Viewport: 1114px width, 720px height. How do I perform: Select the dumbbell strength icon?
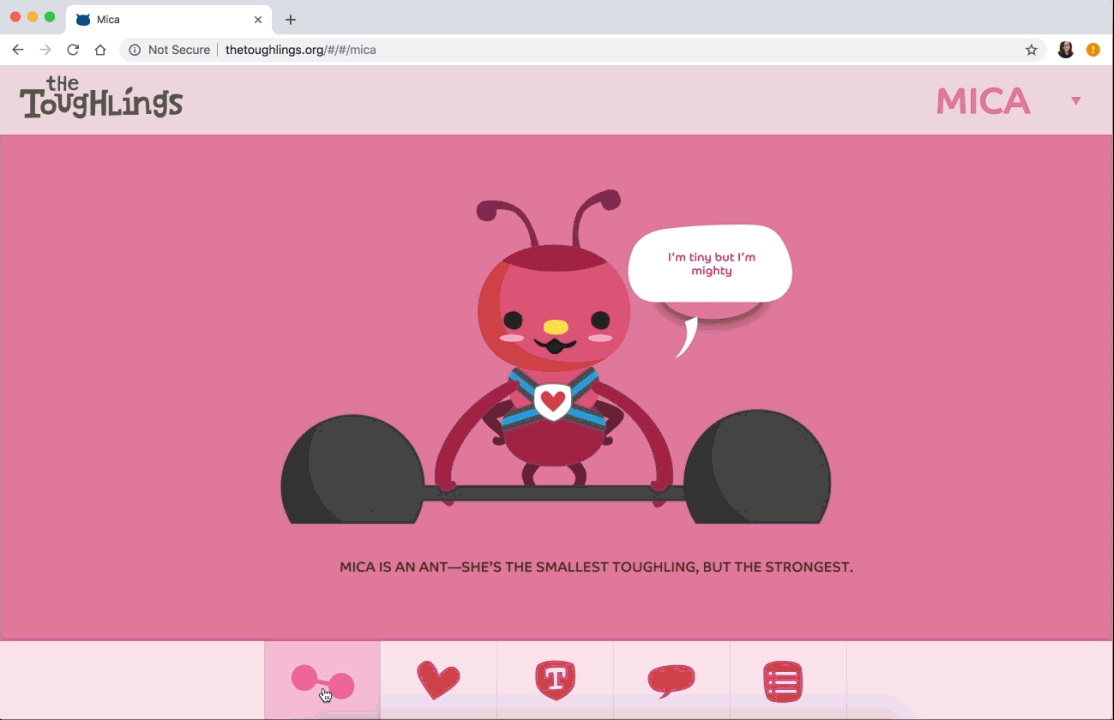(x=323, y=682)
